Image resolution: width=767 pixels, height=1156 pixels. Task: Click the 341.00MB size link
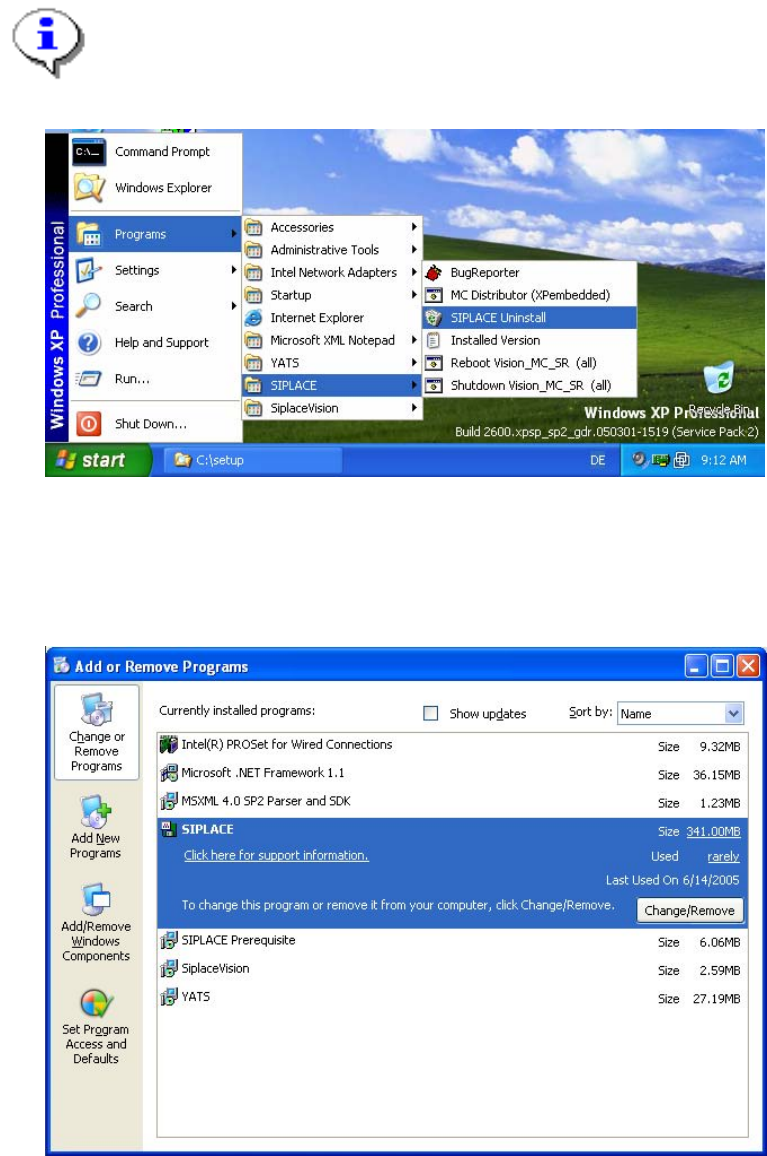coord(713,832)
